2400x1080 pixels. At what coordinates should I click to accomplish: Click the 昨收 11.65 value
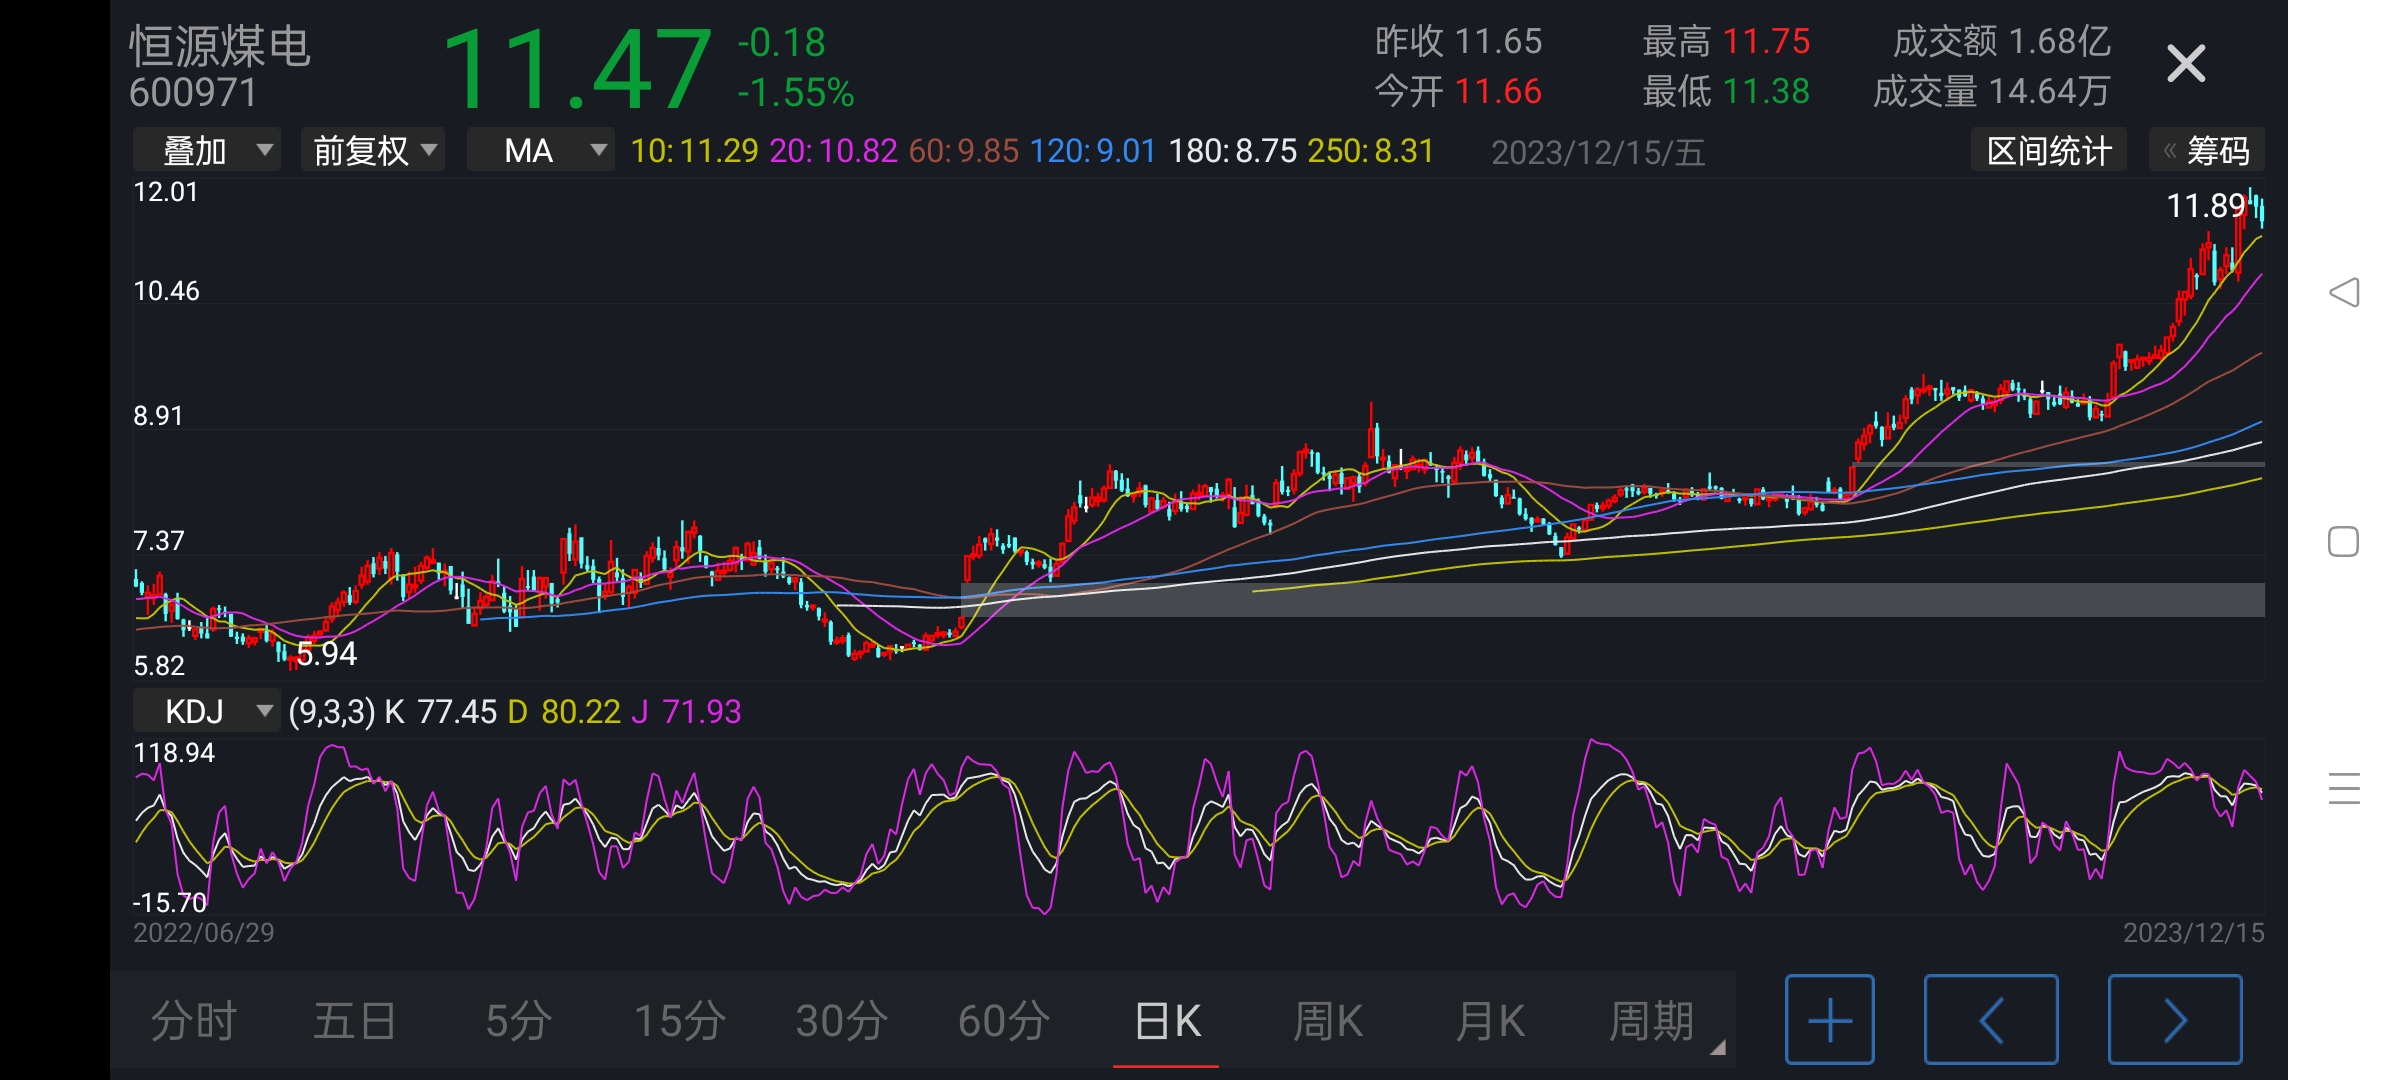[x=1459, y=42]
